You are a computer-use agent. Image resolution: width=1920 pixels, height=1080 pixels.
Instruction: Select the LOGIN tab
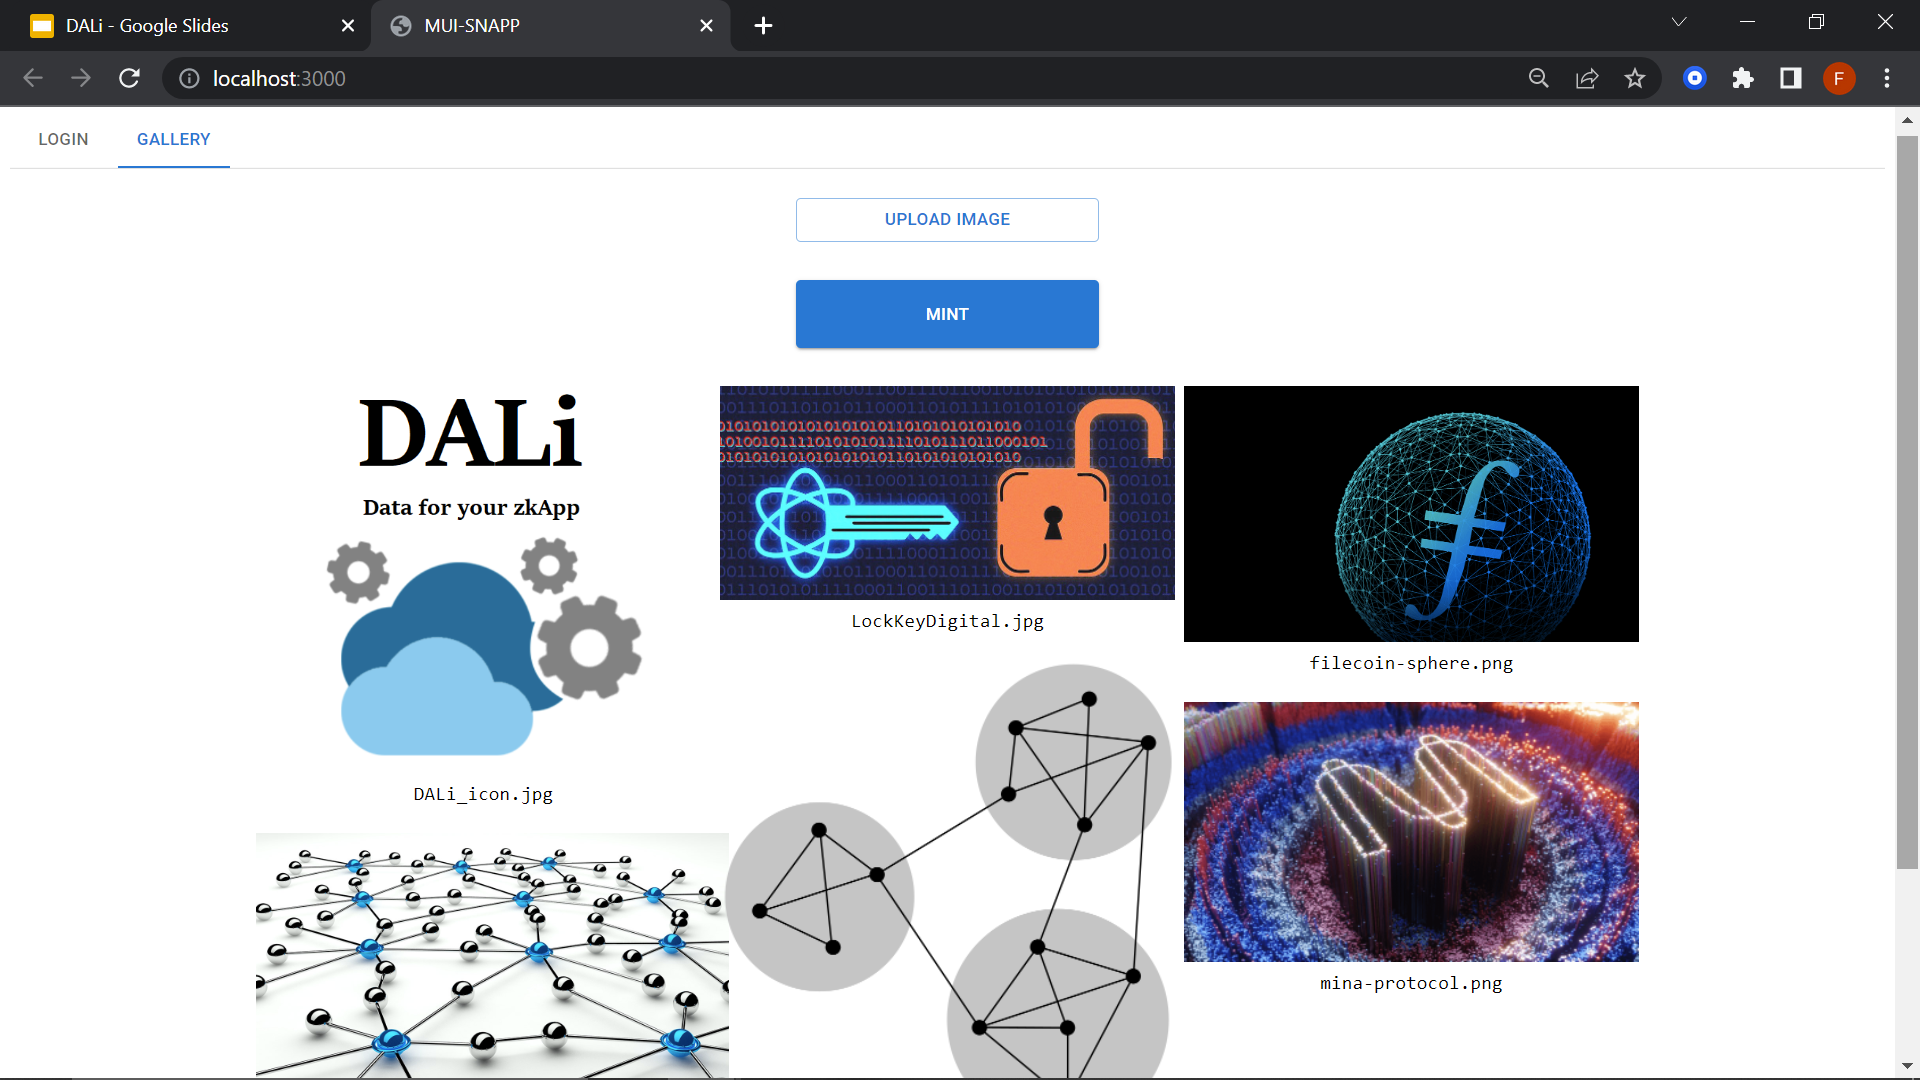63,138
